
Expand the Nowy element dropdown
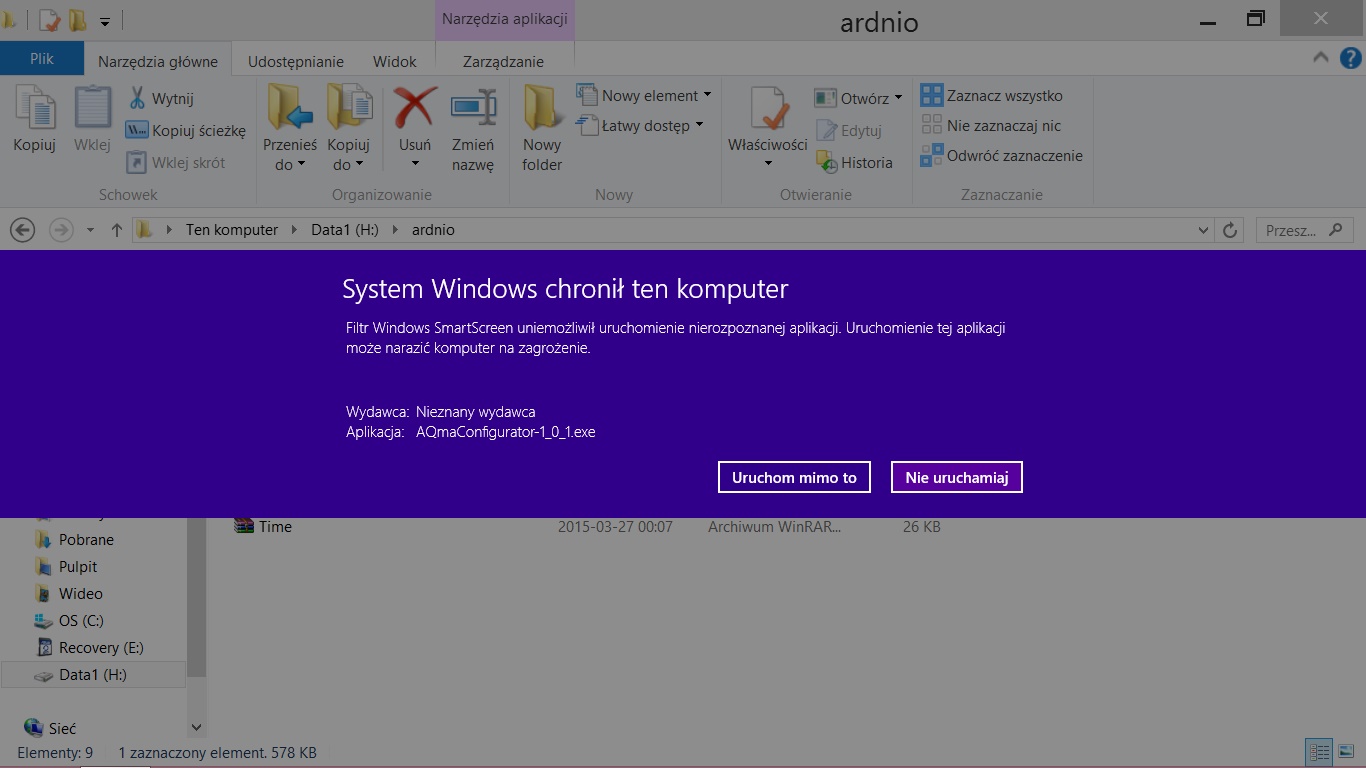(x=706, y=95)
